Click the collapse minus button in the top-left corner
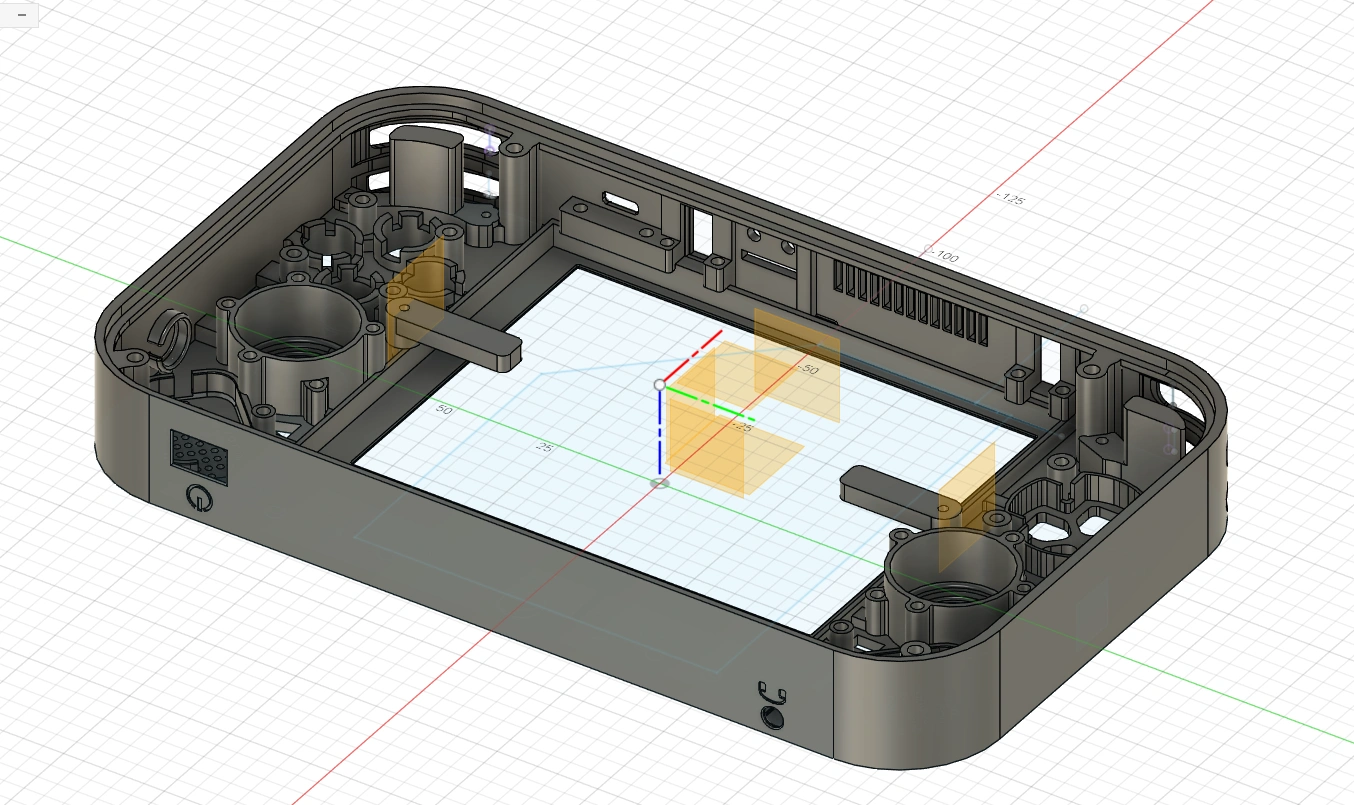The width and height of the screenshot is (1354, 805). coord(21,14)
